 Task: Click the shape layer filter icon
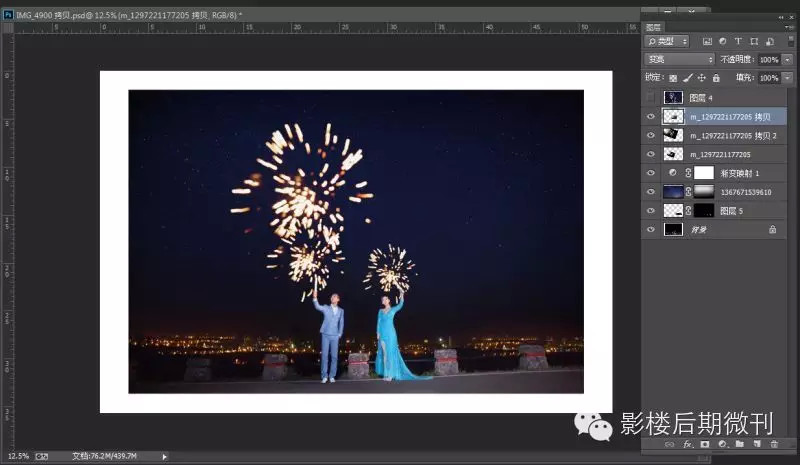[x=754, y=41]
